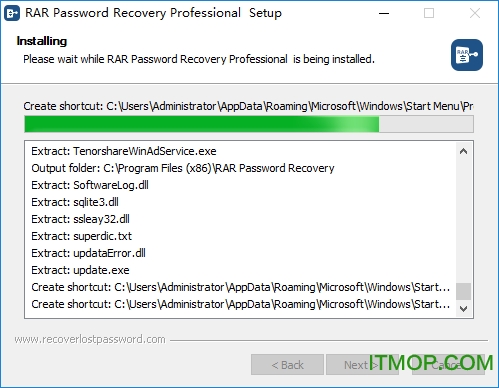Select the 'Extract: sqlite3.dll' log entry

pyautogui.click(x=75, y=202)
